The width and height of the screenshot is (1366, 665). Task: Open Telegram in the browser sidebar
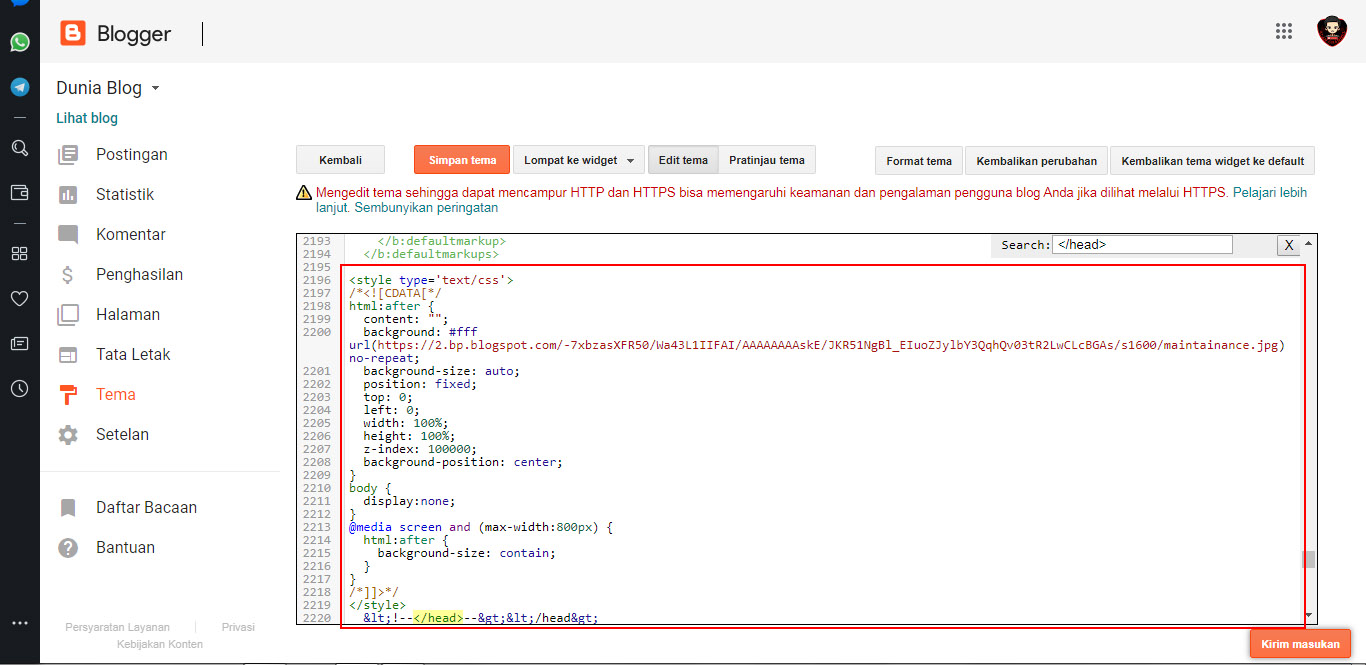[x=19, y=87]
